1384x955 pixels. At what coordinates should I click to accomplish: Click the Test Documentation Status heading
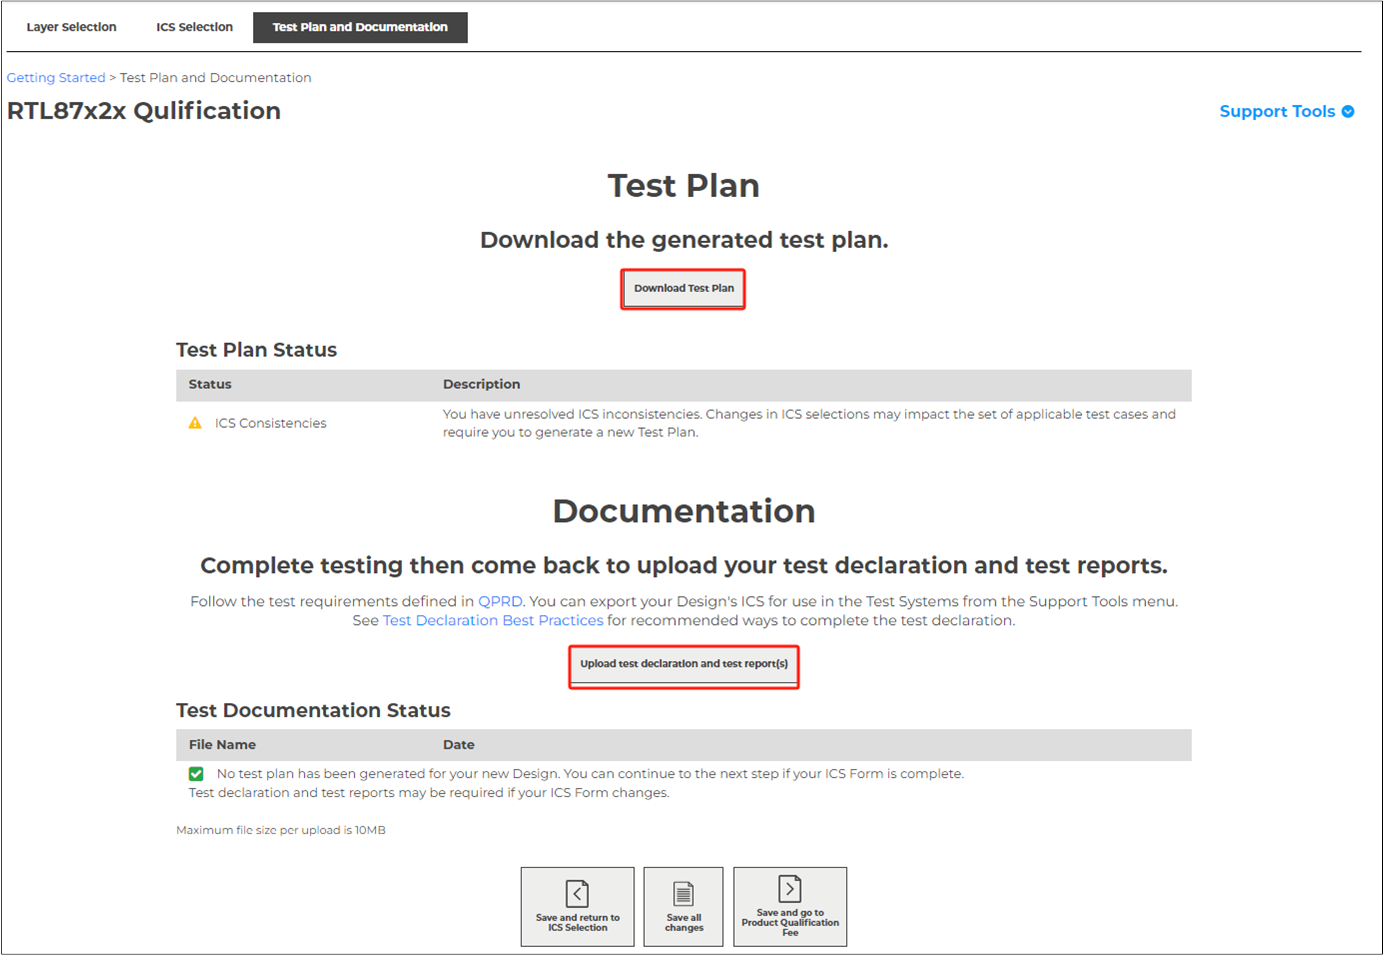(x=313, y=710)
